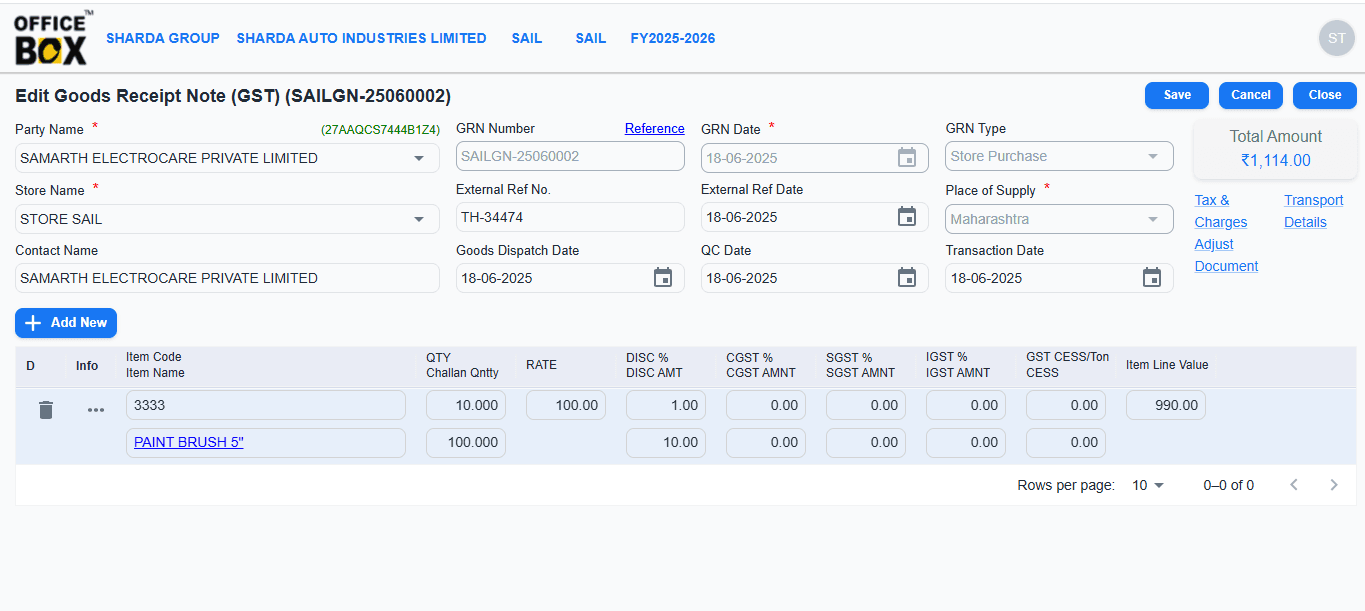Focus the GRN Number field
Viewport: 1365px width, 611px height.
click(570, 156)
